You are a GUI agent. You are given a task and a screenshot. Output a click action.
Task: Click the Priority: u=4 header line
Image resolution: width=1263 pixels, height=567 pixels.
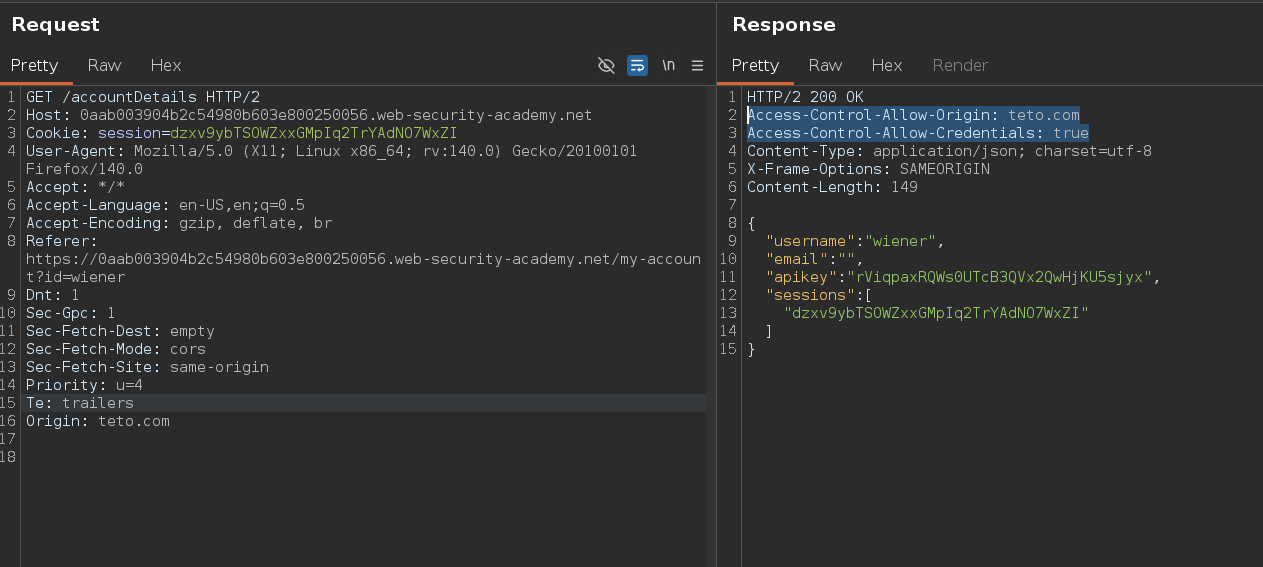pyautogui.click(x=85, y=385)
